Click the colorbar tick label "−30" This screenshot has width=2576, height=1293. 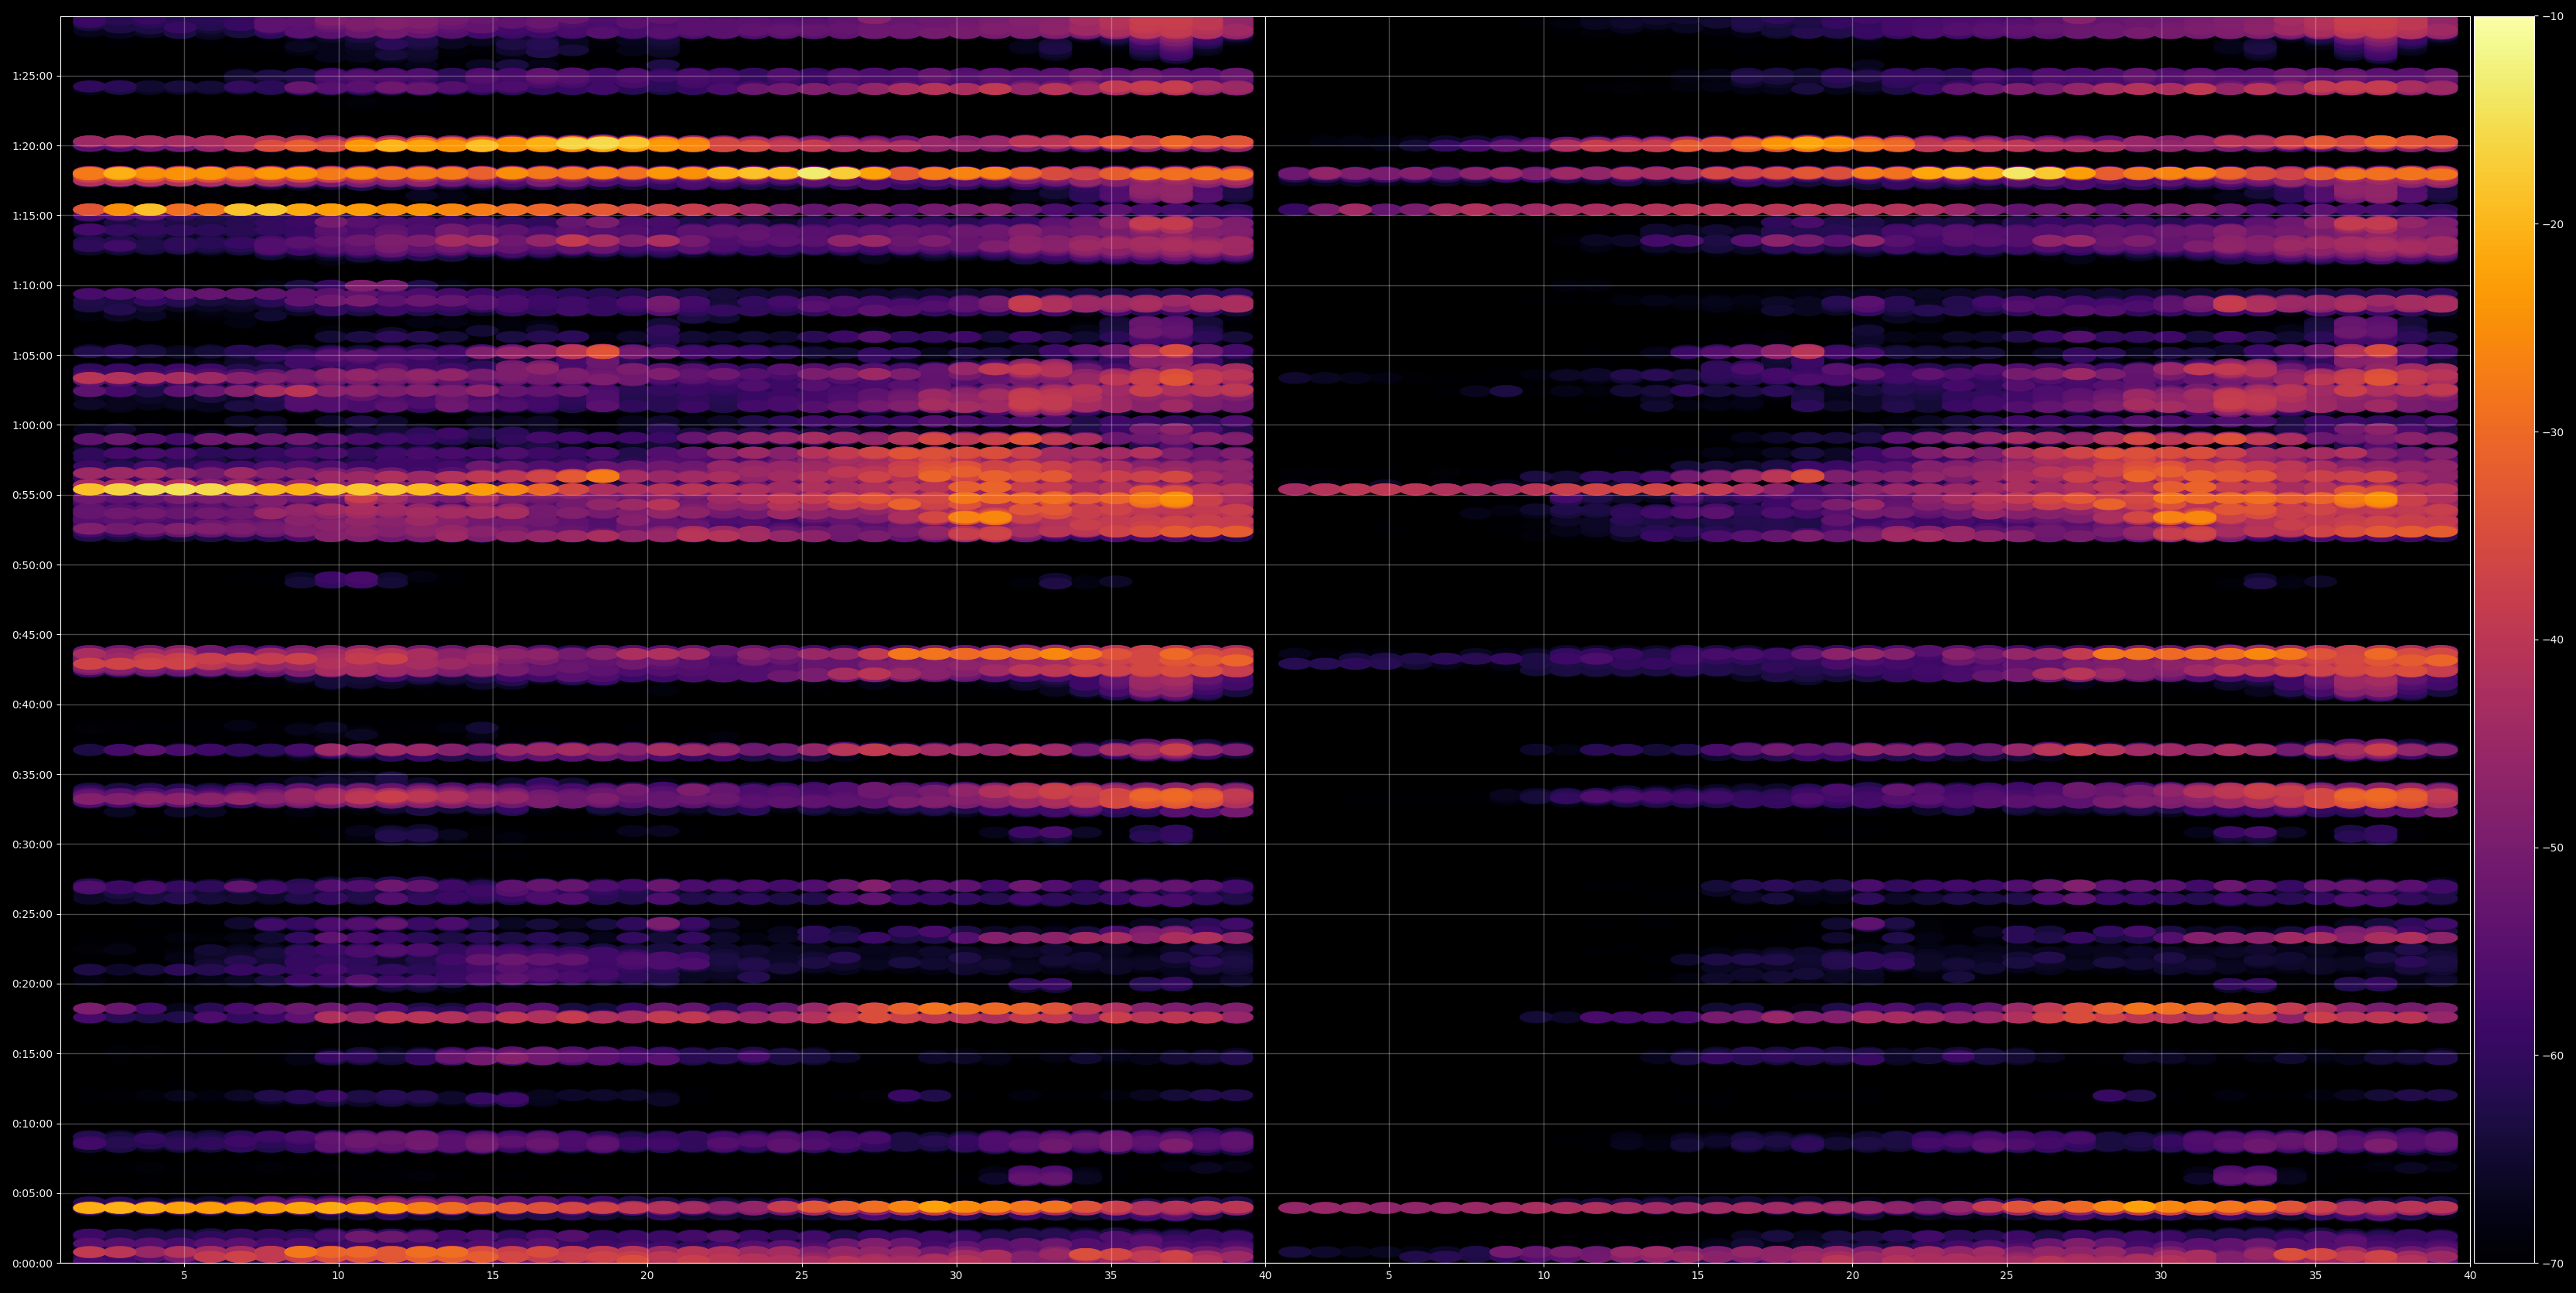coord(2553,432)
